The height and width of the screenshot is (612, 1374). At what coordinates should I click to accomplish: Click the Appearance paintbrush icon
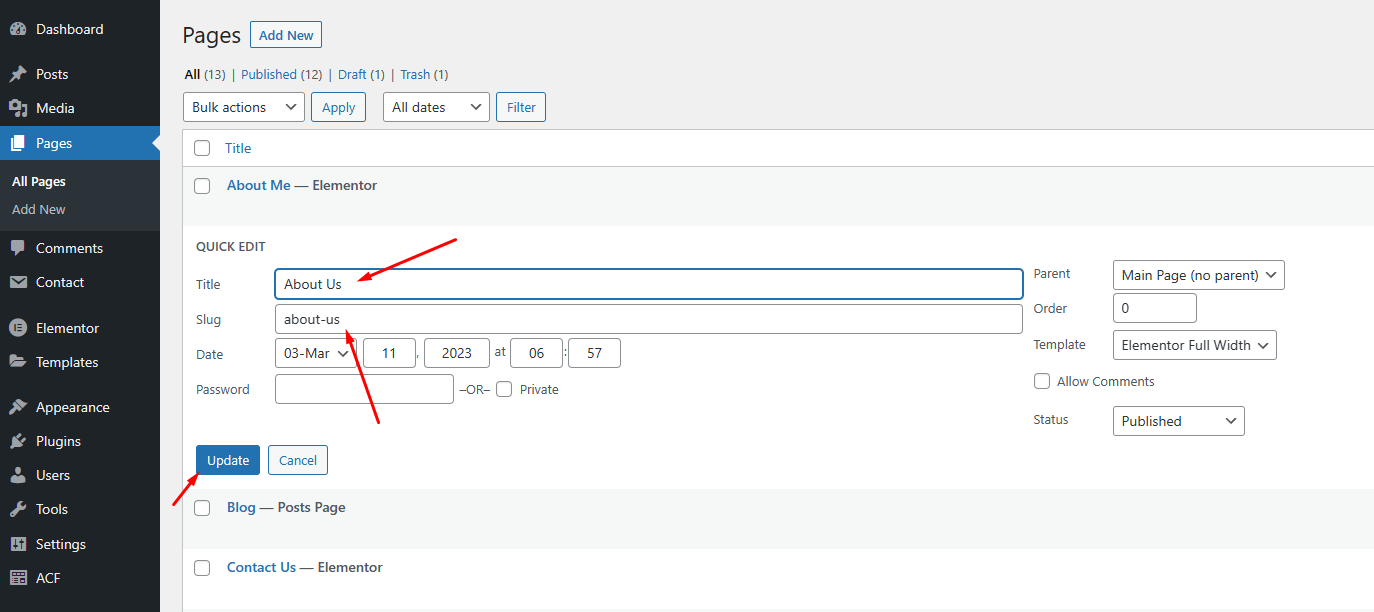pos(18,407)
